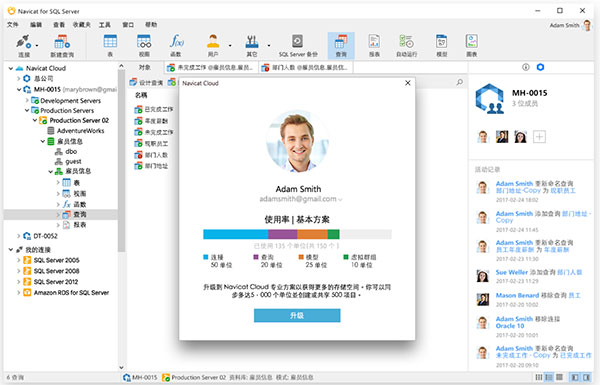The image size is (600, 385).
Task: Open the 用户 user dropdown arrow
Action: pyautogui.click(x=230, y=46)
